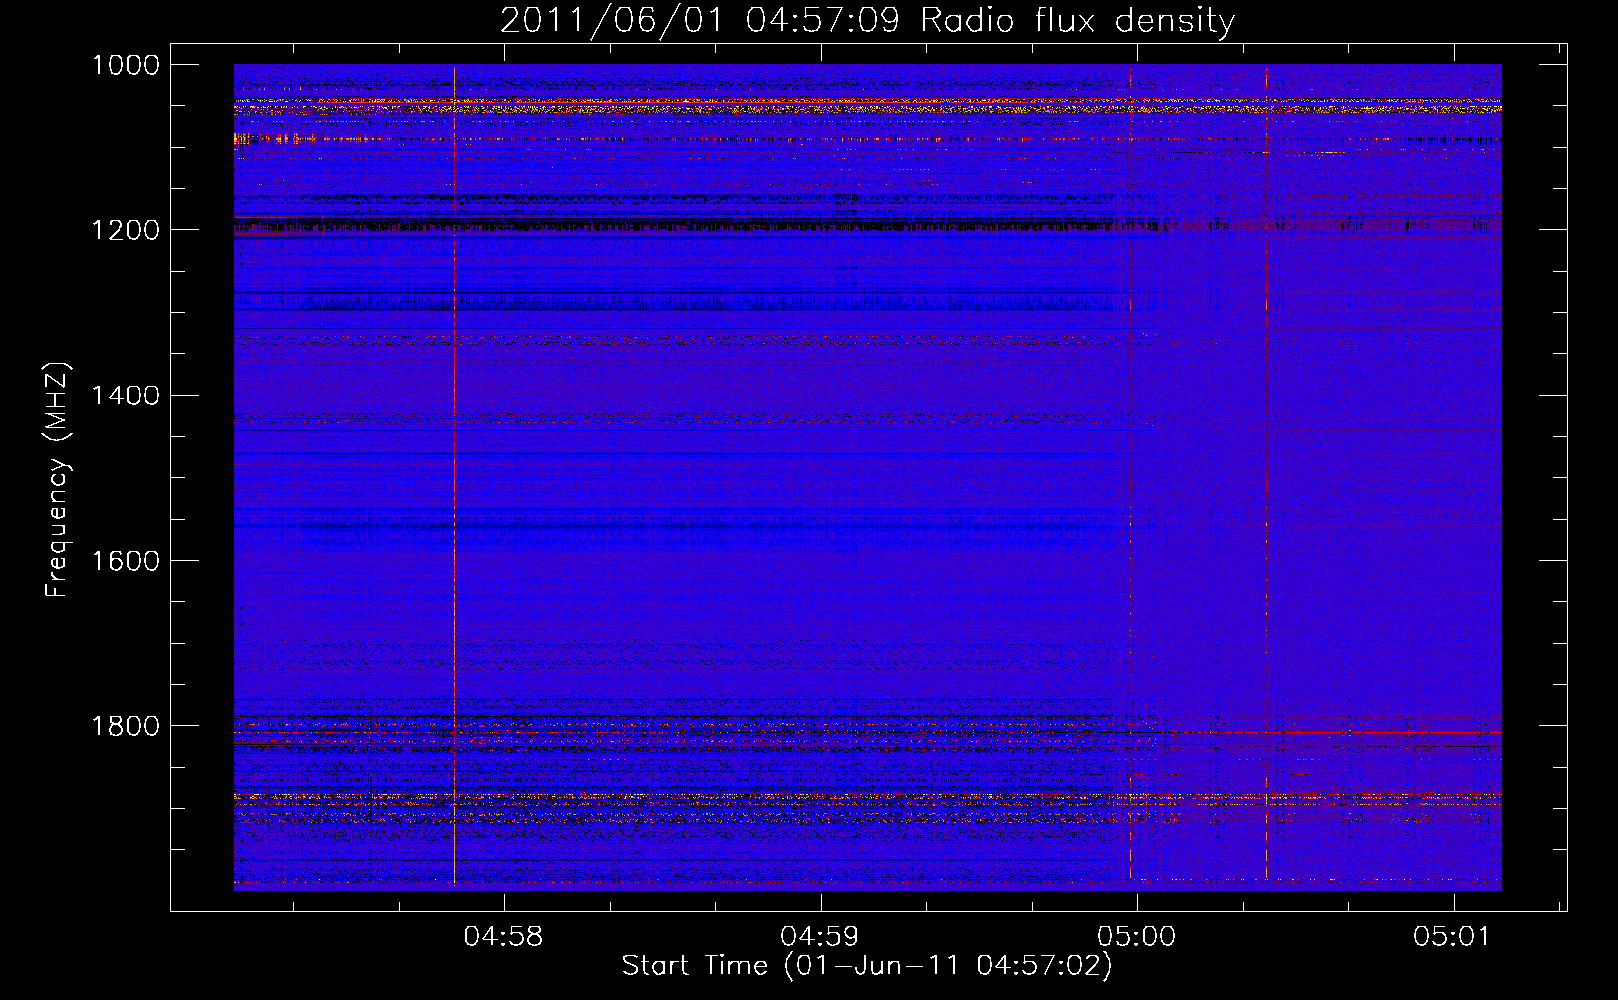
Task: Click the '1000' frequency tick label
Action: coord(125,65)
